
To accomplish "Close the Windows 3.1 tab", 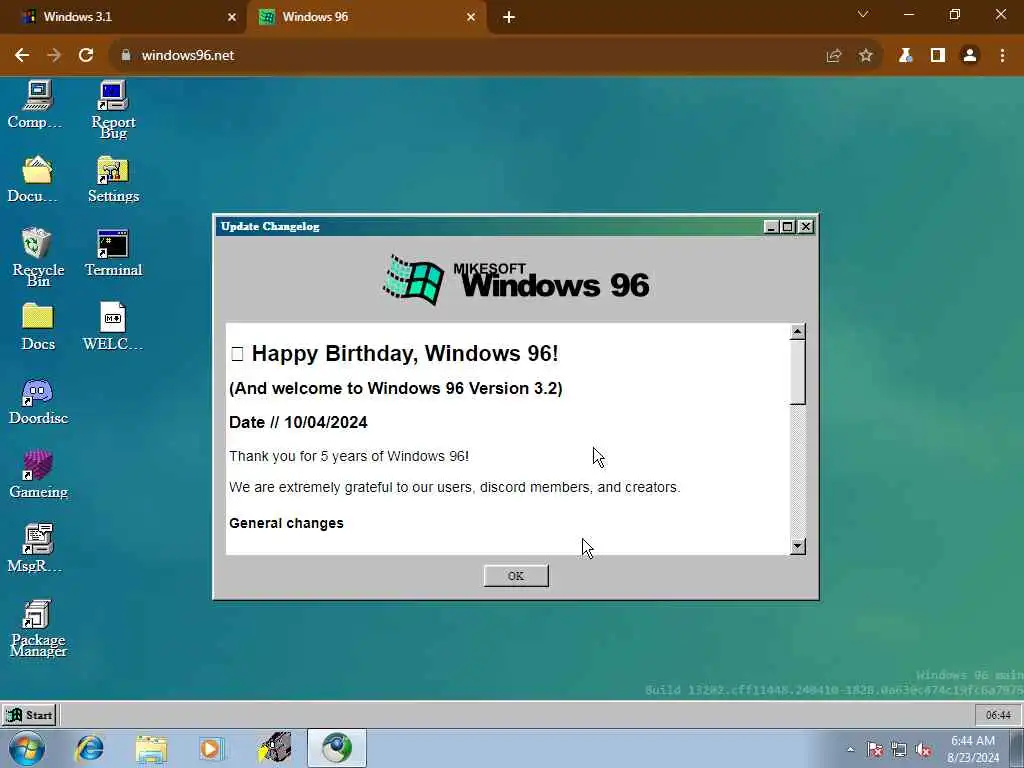I will [232, 18].
